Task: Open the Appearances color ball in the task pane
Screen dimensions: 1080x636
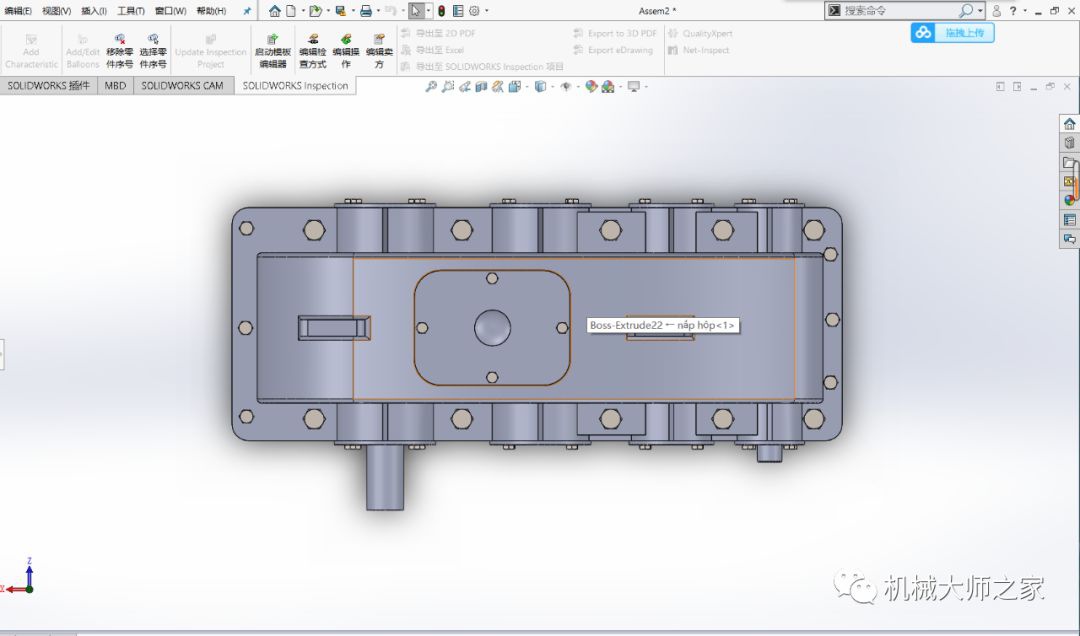Action: (x=1069, y=200)
